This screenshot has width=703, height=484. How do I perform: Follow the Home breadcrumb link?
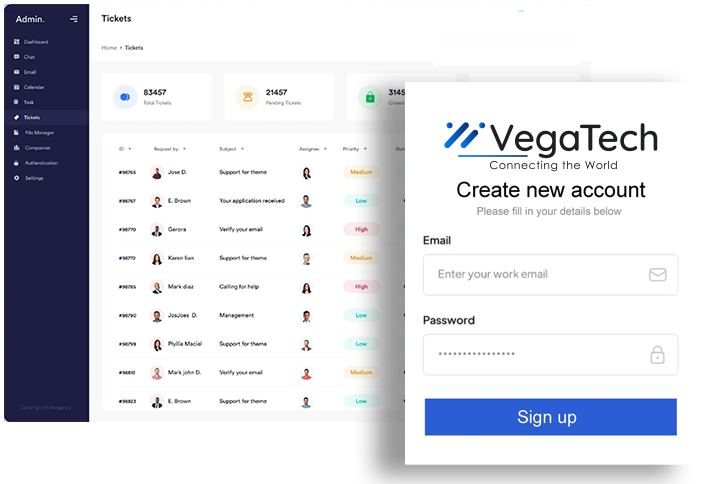pos(109,48)
